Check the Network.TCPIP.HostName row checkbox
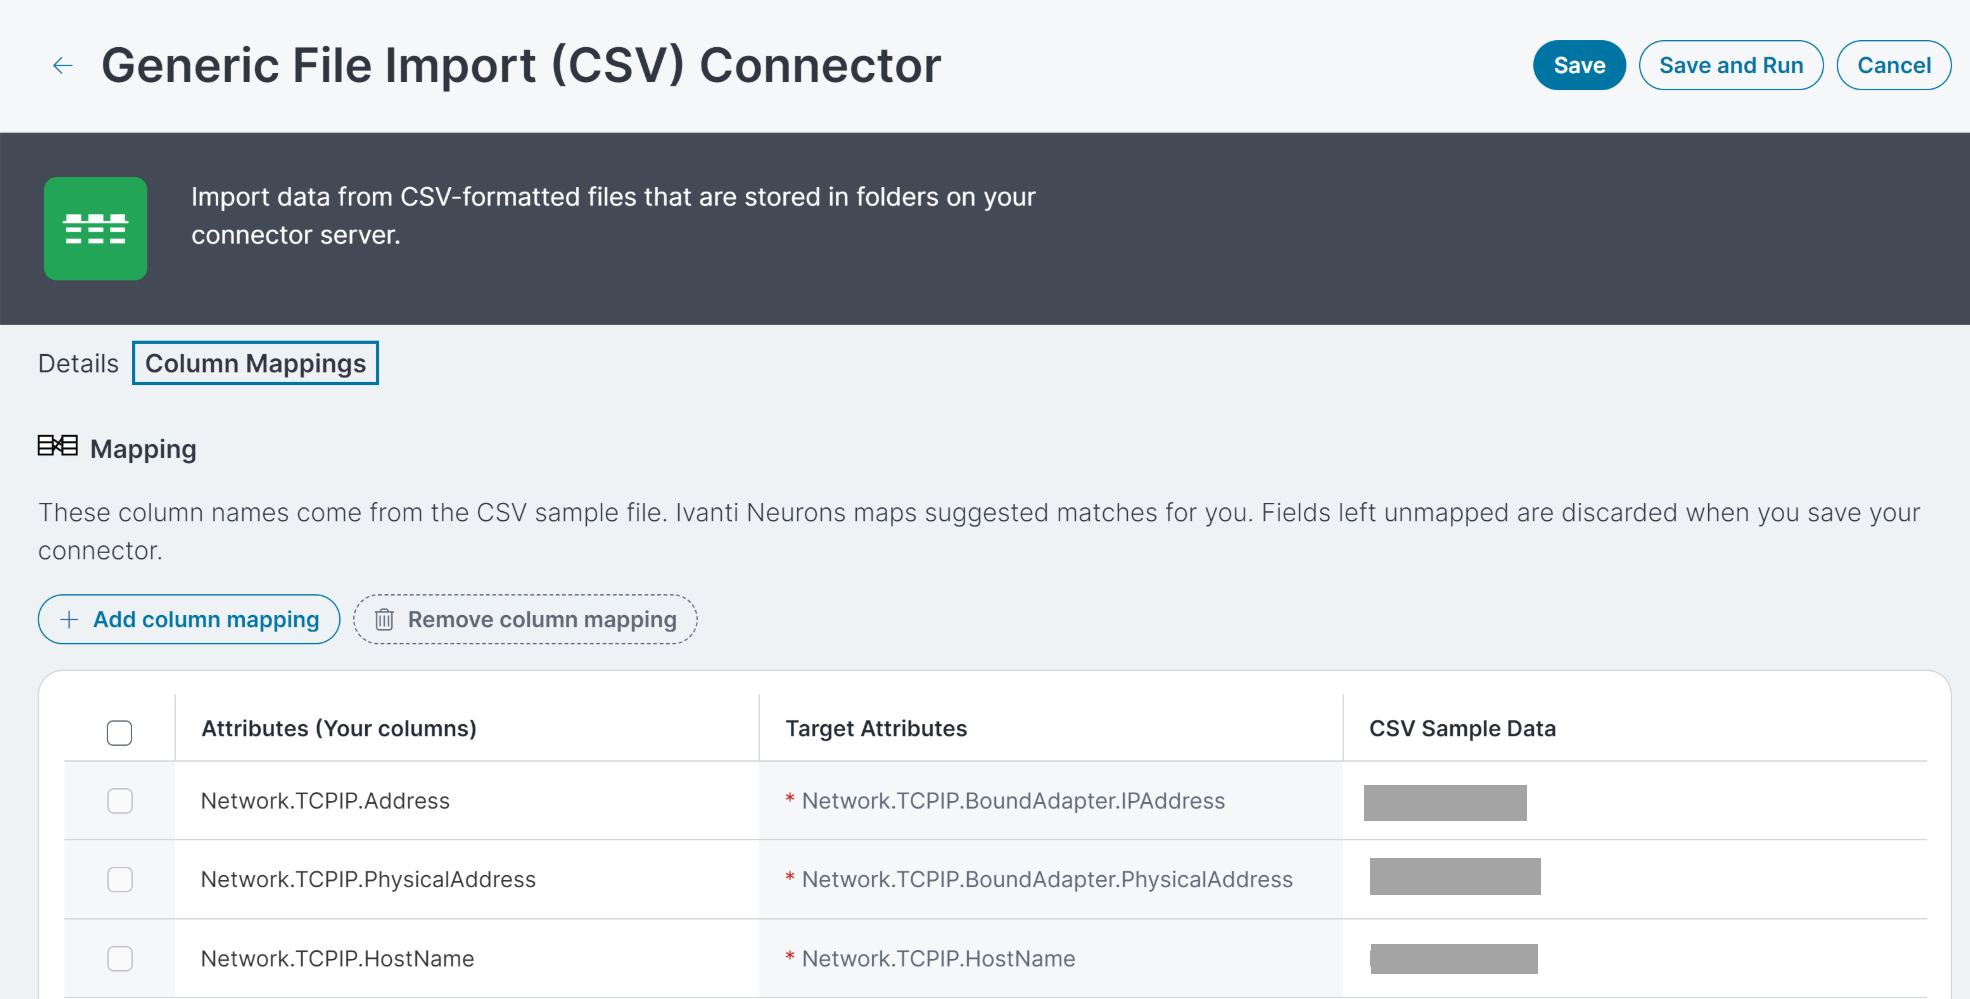 [x=120, y=958]
